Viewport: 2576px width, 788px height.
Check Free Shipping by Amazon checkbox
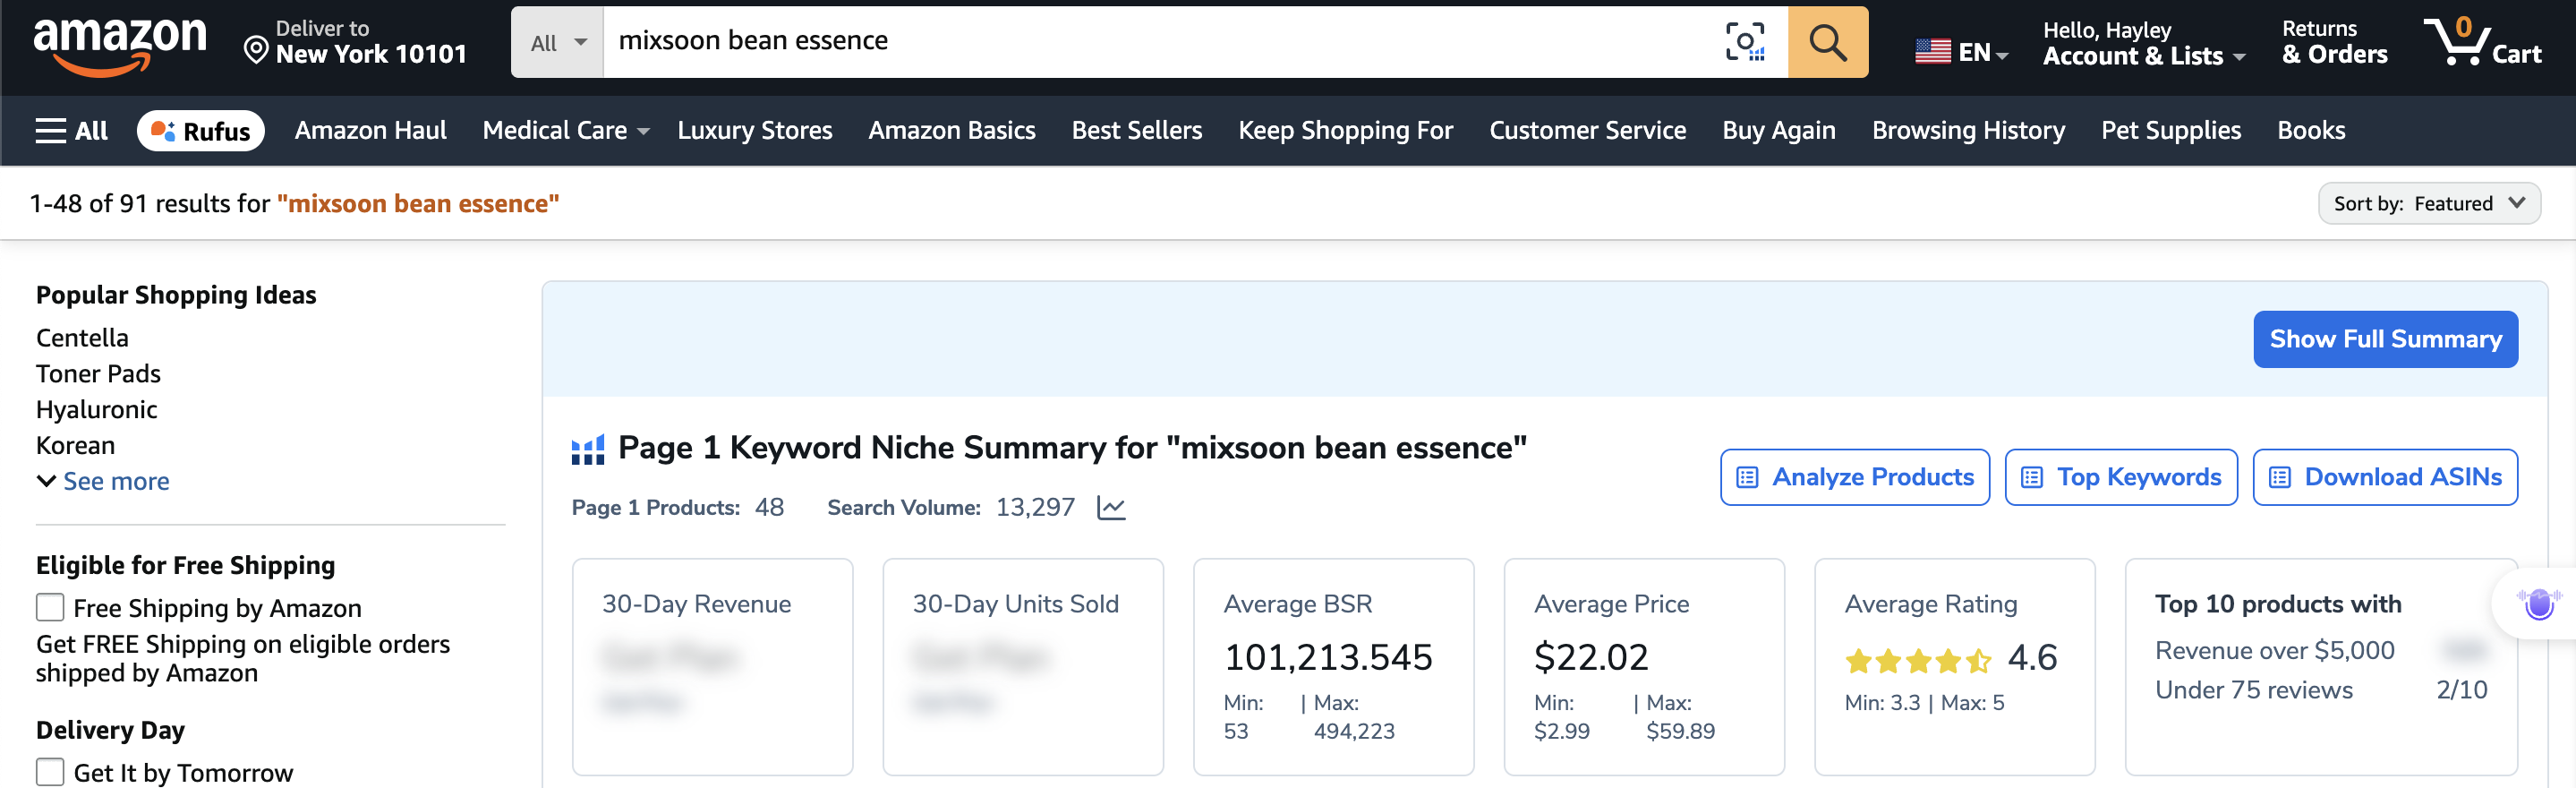(50, 607)
